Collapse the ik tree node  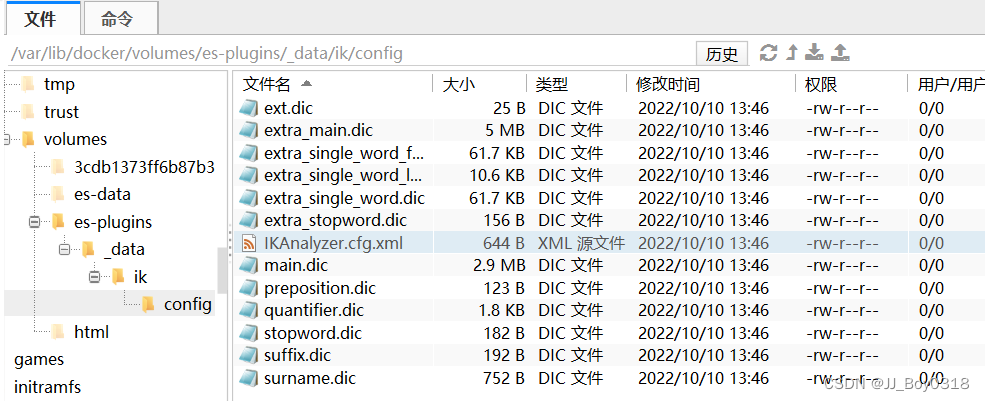[94, 277]
